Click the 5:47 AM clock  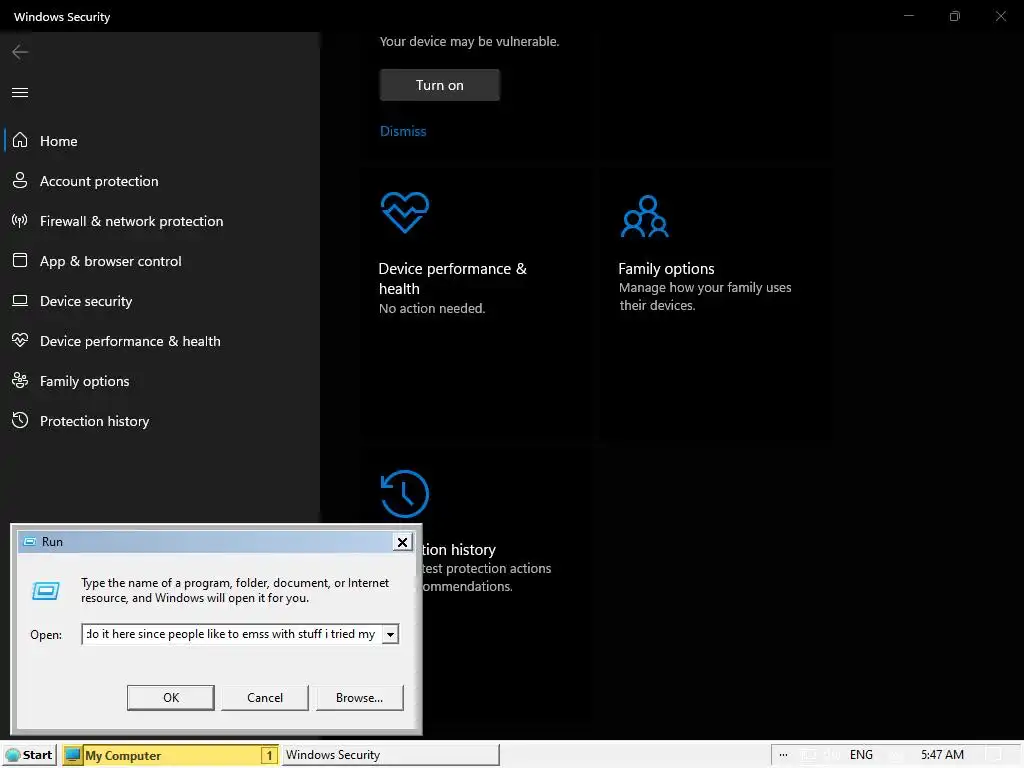942,755
